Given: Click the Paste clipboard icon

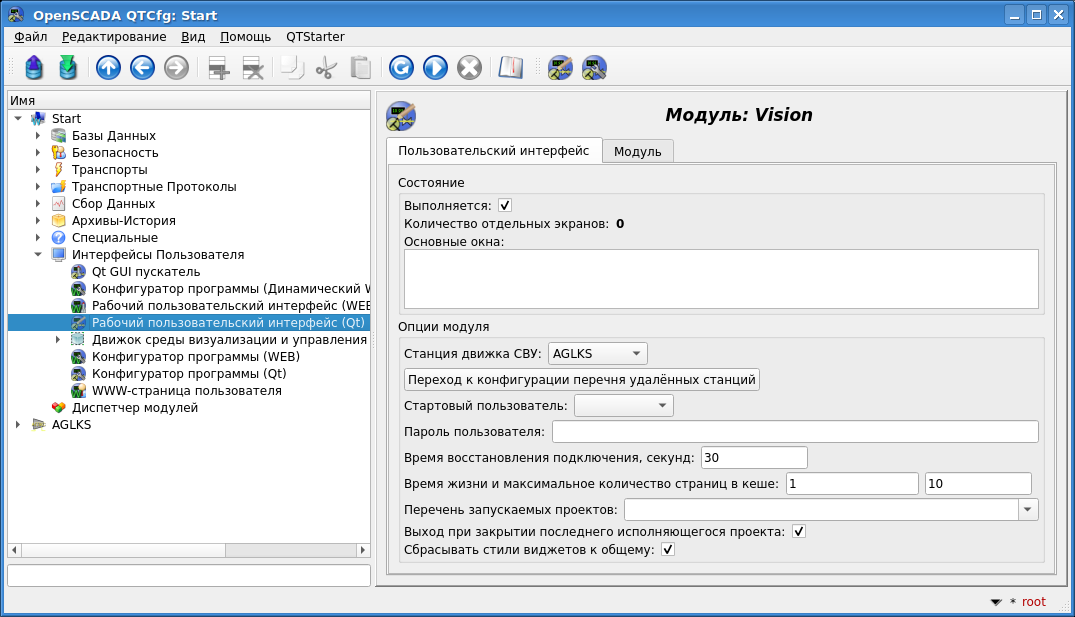Looking at the screenshot, I should (361, 68).
